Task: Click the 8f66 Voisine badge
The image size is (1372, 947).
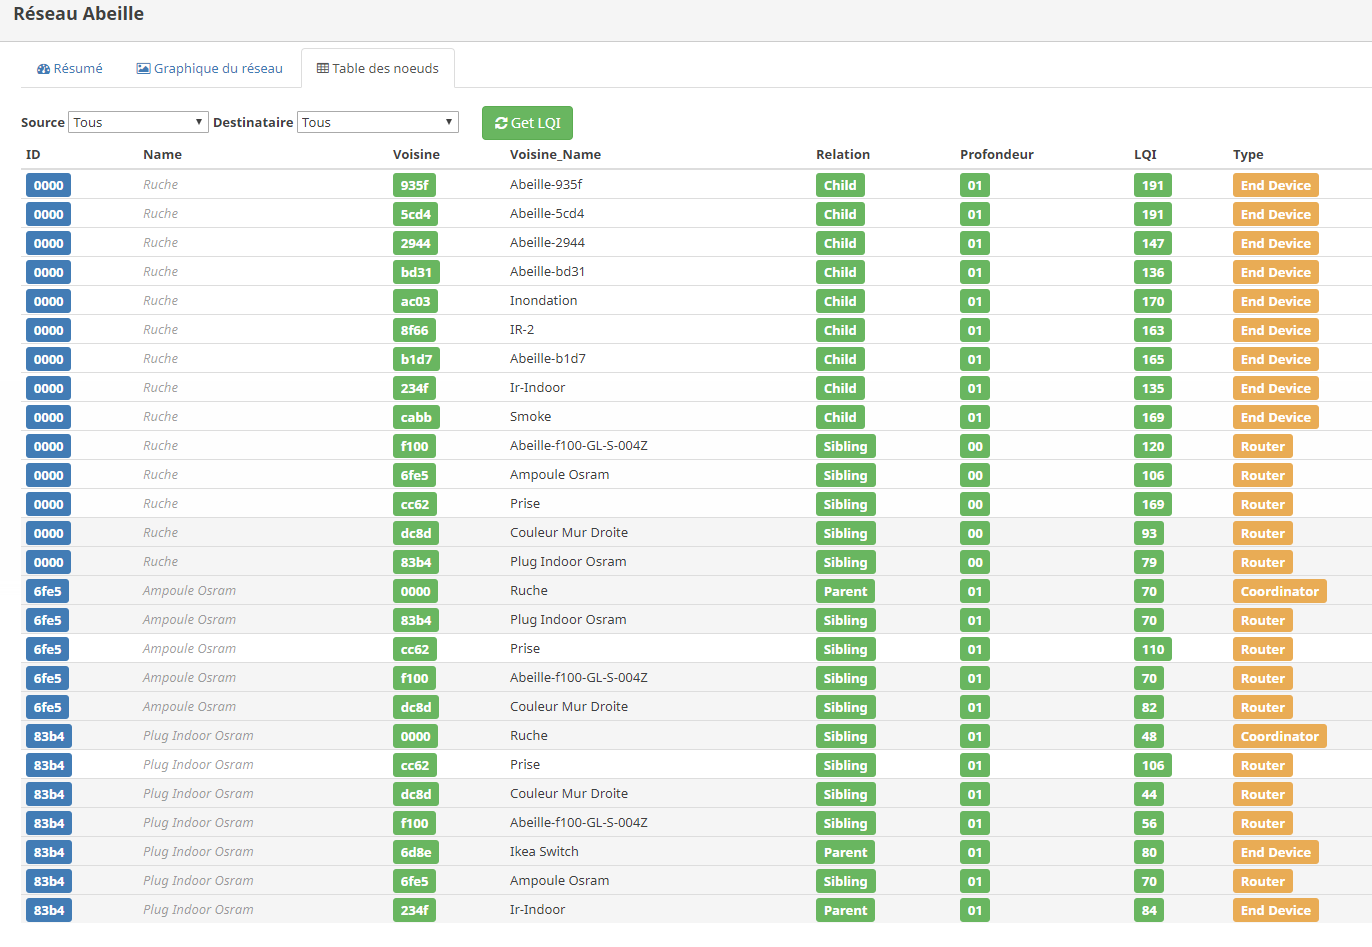Action: click(x=414, y=330)
